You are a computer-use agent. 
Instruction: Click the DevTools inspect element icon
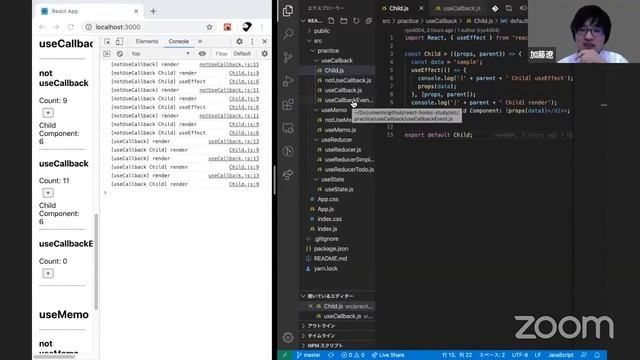point(107,41)
